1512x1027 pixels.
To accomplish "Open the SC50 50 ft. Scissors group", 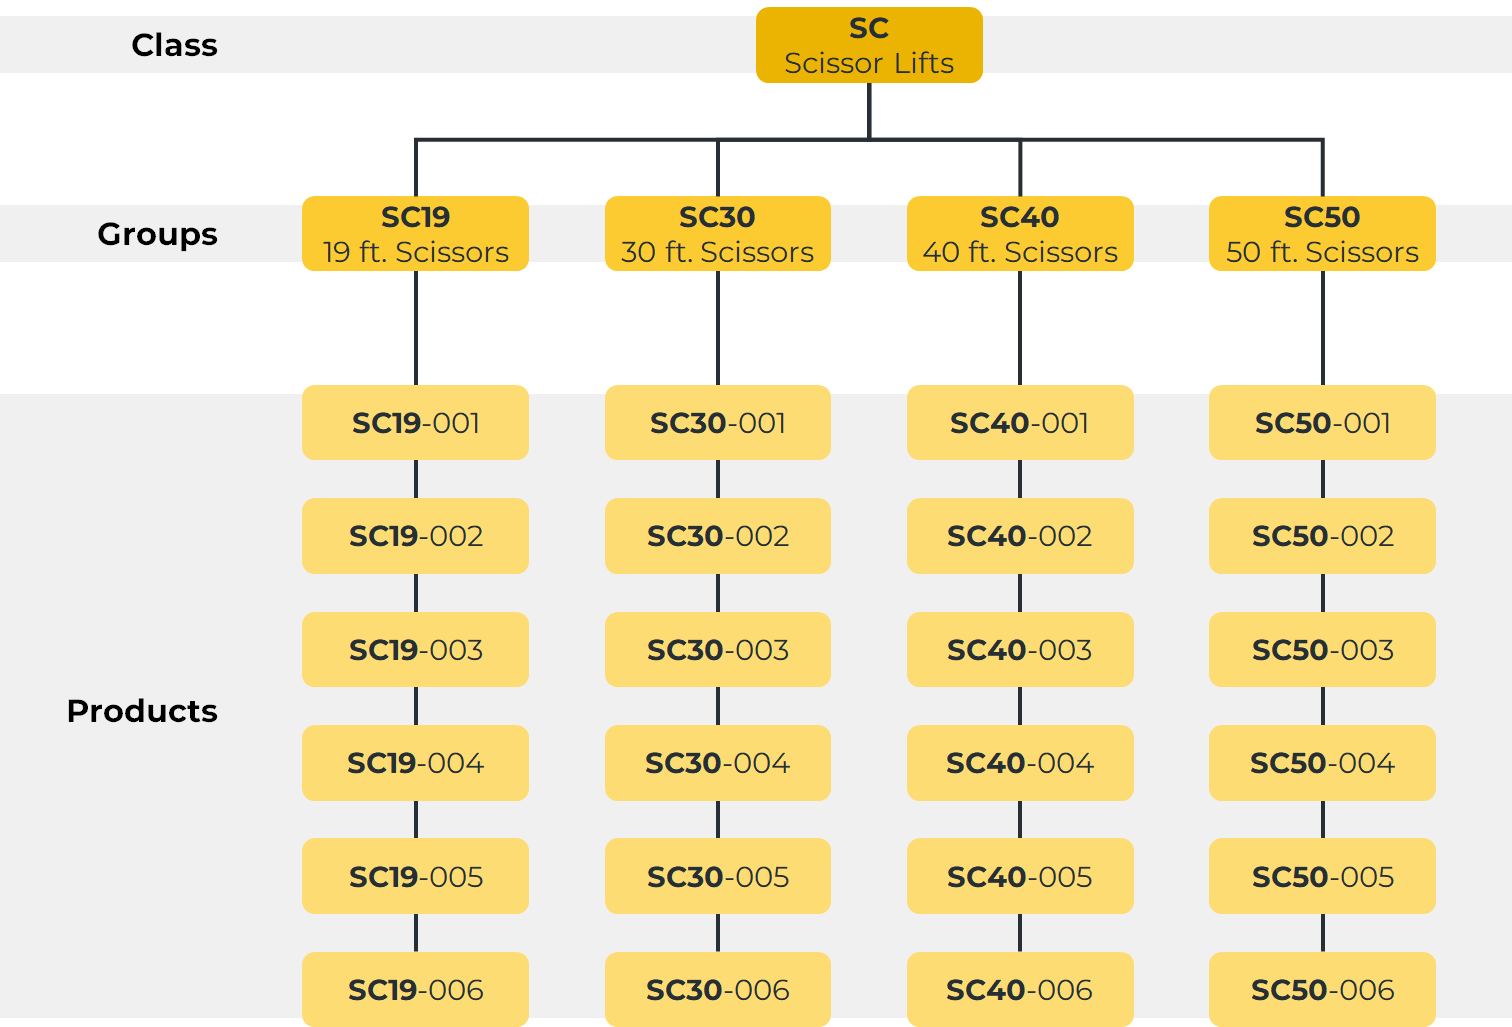I will point(1322,234).
